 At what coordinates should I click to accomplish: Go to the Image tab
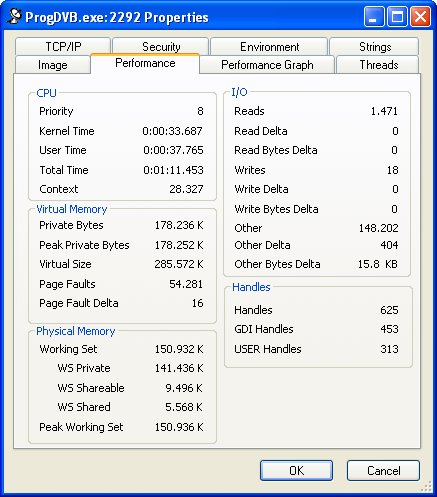[53, 65]
